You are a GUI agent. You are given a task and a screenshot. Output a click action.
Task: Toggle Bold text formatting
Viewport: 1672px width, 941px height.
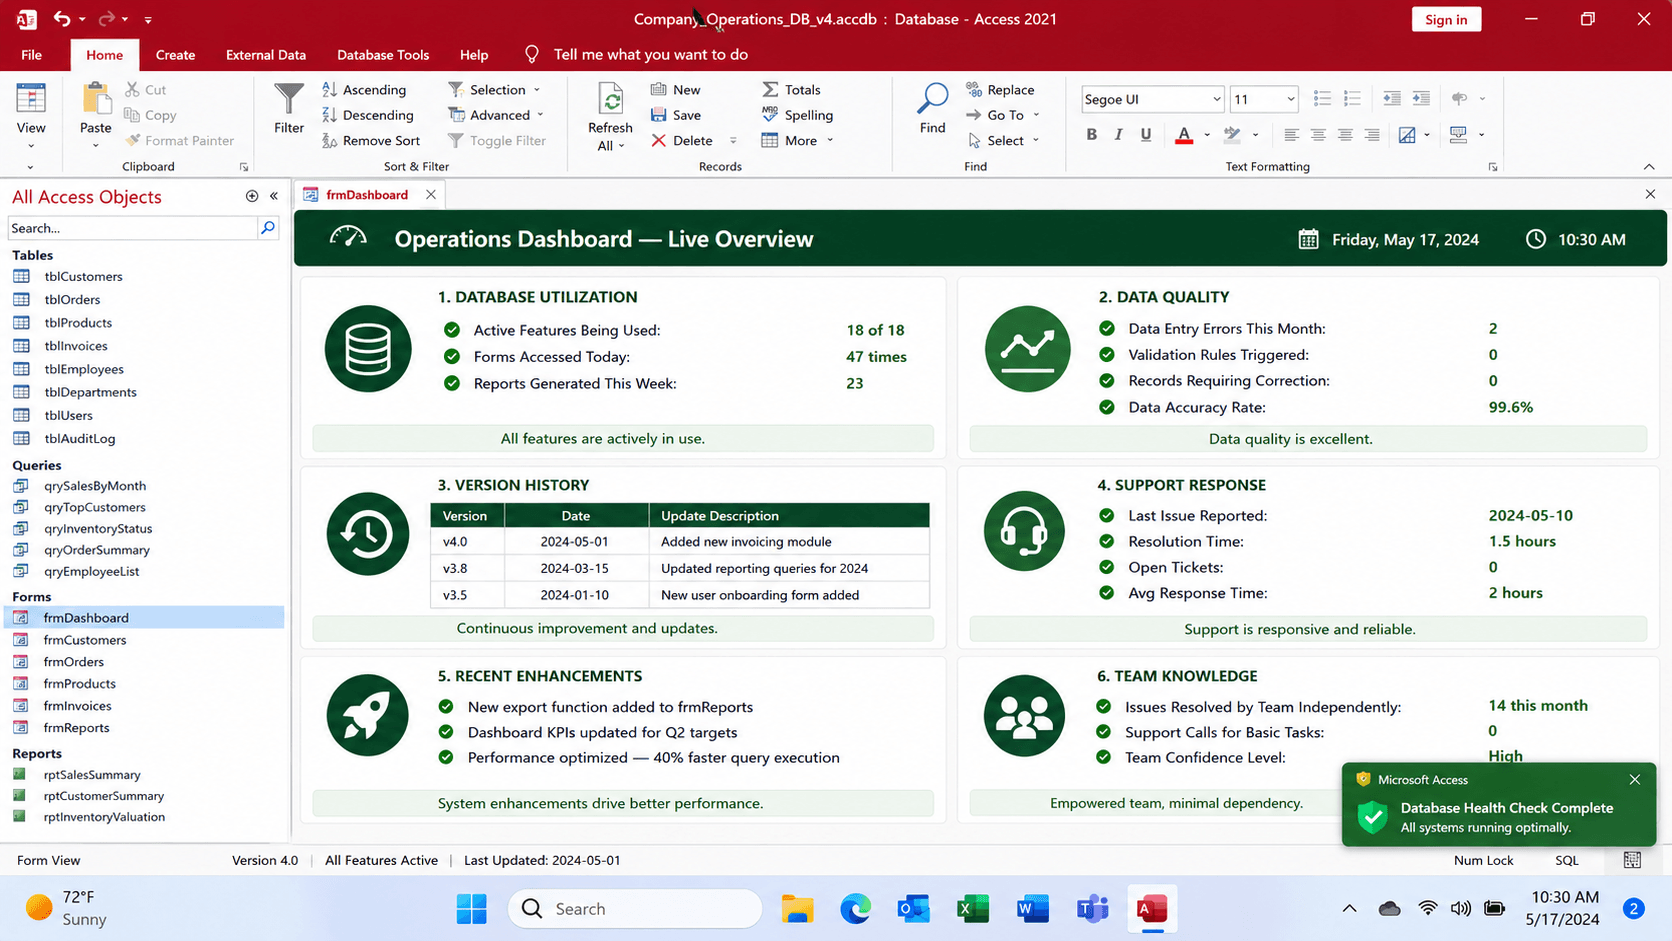click(1092, 134)
